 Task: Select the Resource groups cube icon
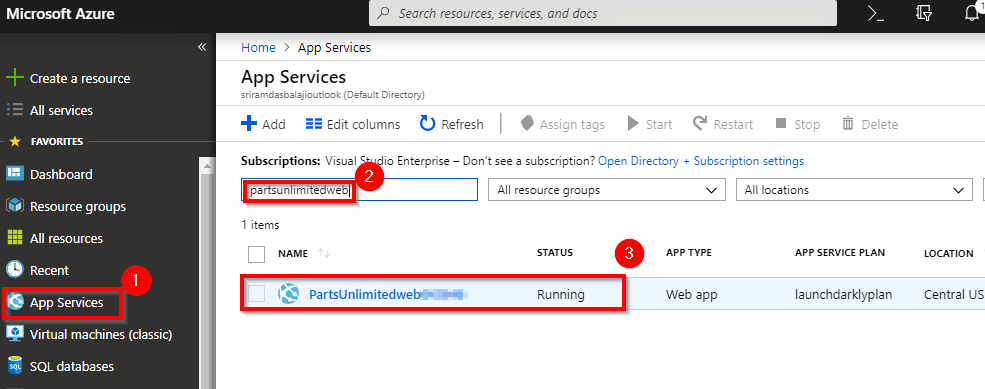coord(14,206)
